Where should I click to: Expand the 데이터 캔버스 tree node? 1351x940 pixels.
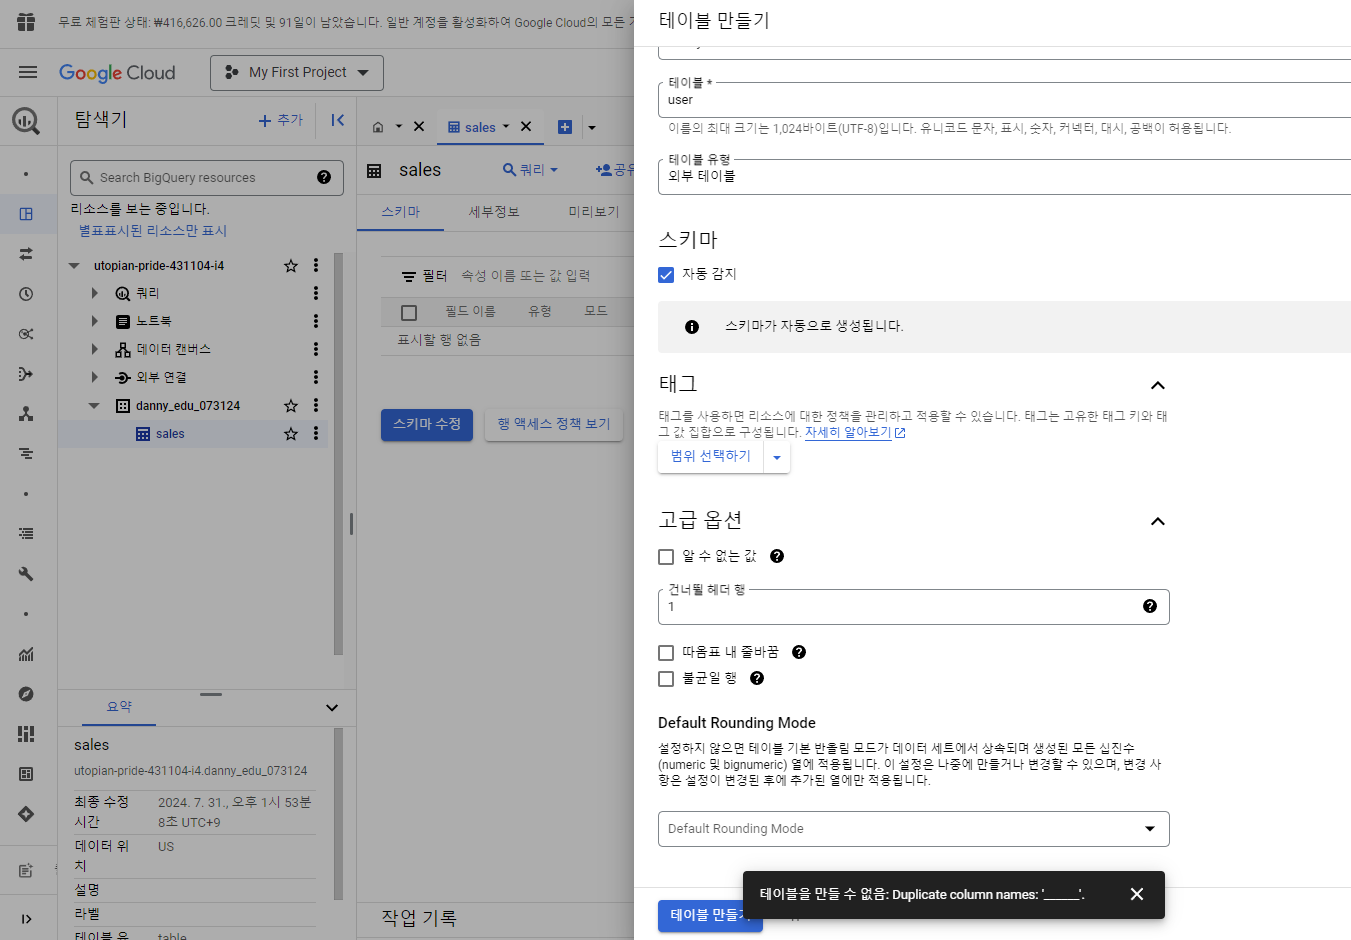click(x=95, y=349)
